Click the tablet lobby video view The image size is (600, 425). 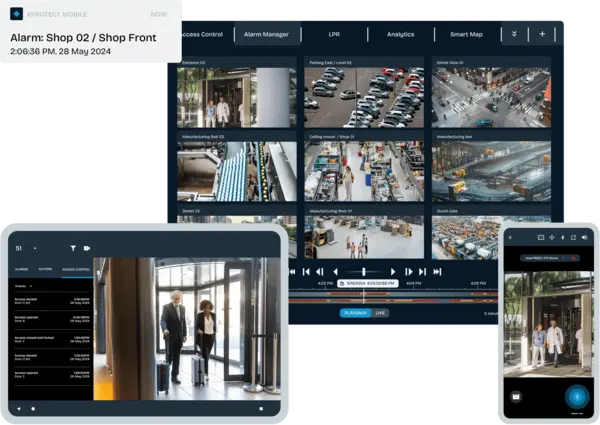click(x=187, y=329)
